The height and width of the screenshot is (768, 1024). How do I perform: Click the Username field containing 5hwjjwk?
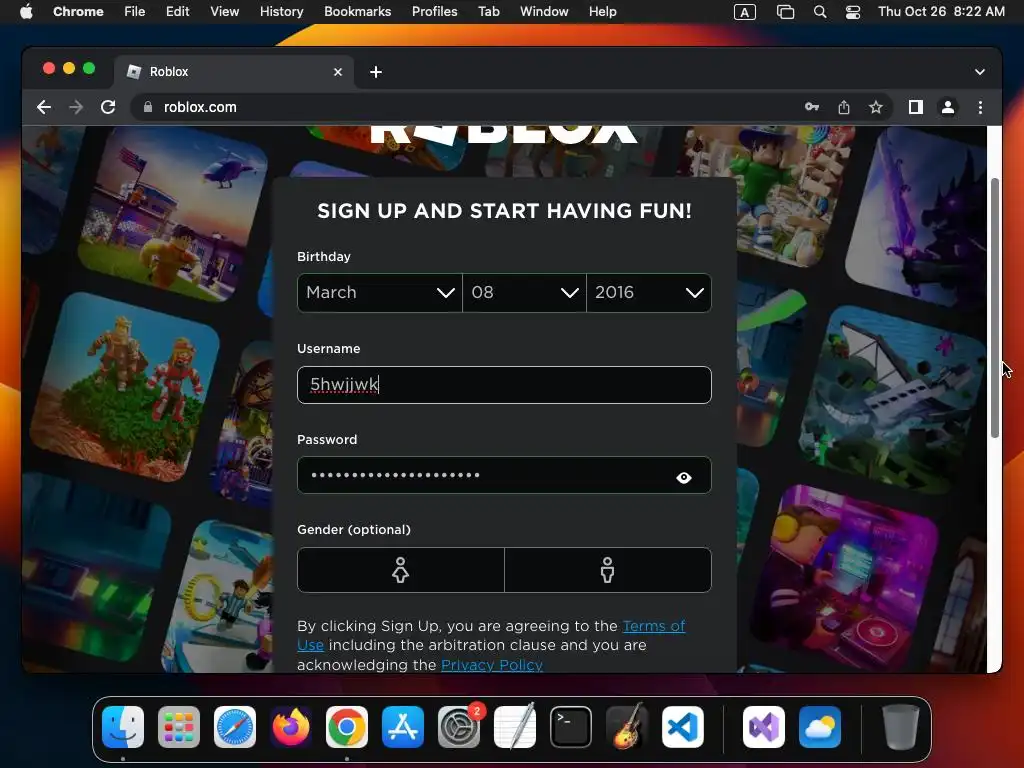click(x=504, y=385)
